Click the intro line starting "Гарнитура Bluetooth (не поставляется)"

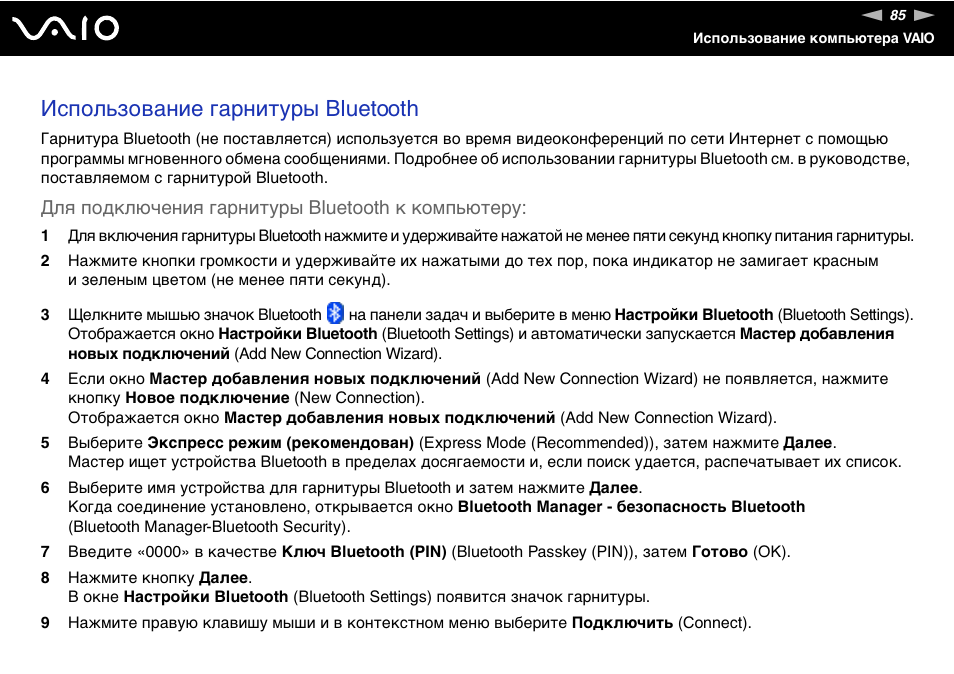click(x=464, y=139)
